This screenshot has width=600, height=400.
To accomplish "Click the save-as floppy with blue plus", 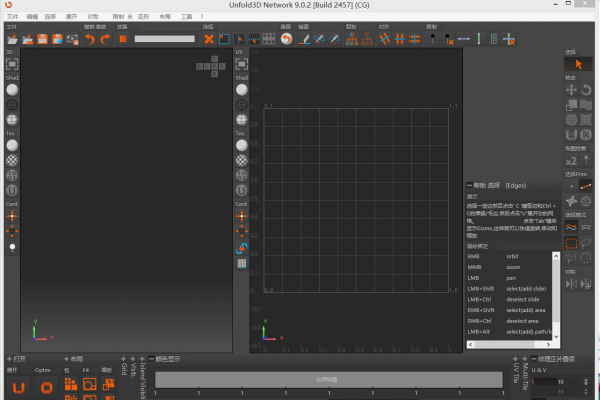I will pyautogui.click(x=57, y=39).
